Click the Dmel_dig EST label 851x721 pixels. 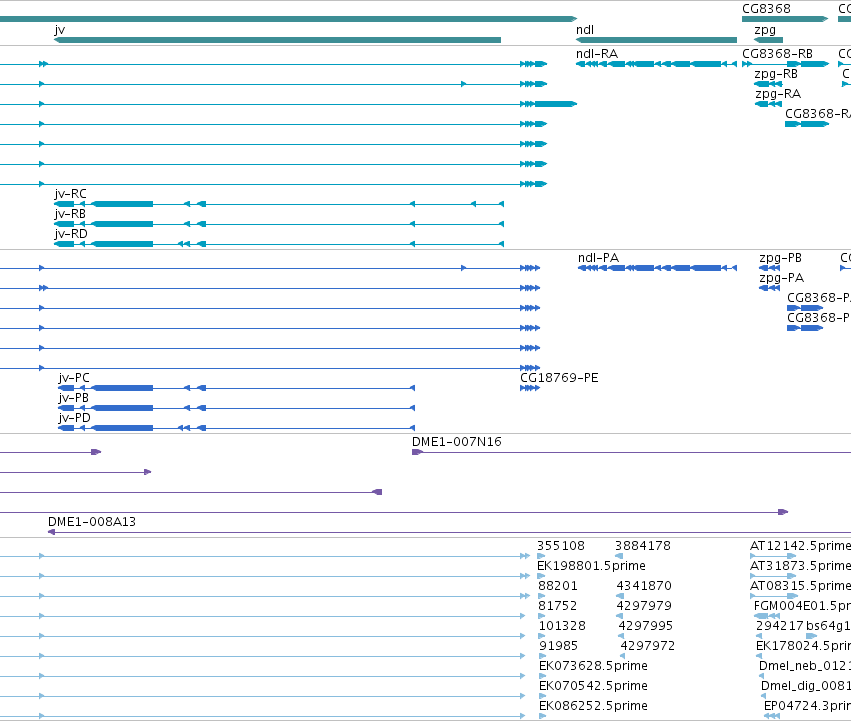coord(806,686)
